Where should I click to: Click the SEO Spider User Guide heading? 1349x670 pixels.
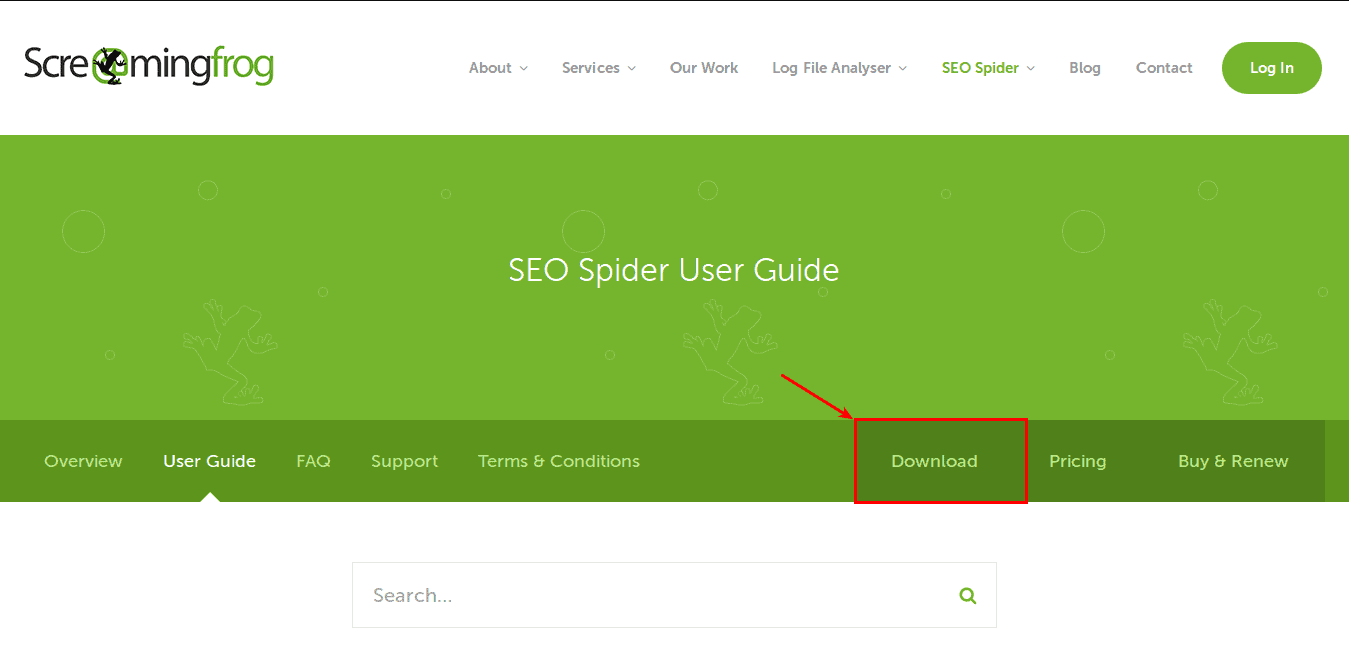click(x=674, y=270)
